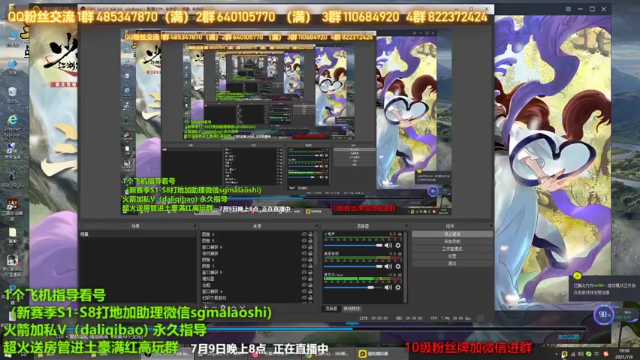This screenshot has width=640, height=360.
Task: Hide the 图像 6 source with its eye icon
Action: click(x=304, y=234)
